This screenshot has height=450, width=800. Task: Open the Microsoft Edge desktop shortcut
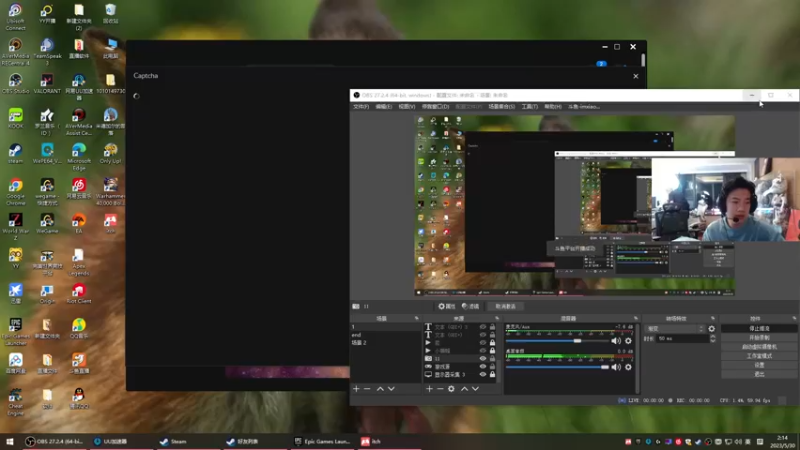click(79, 156)
